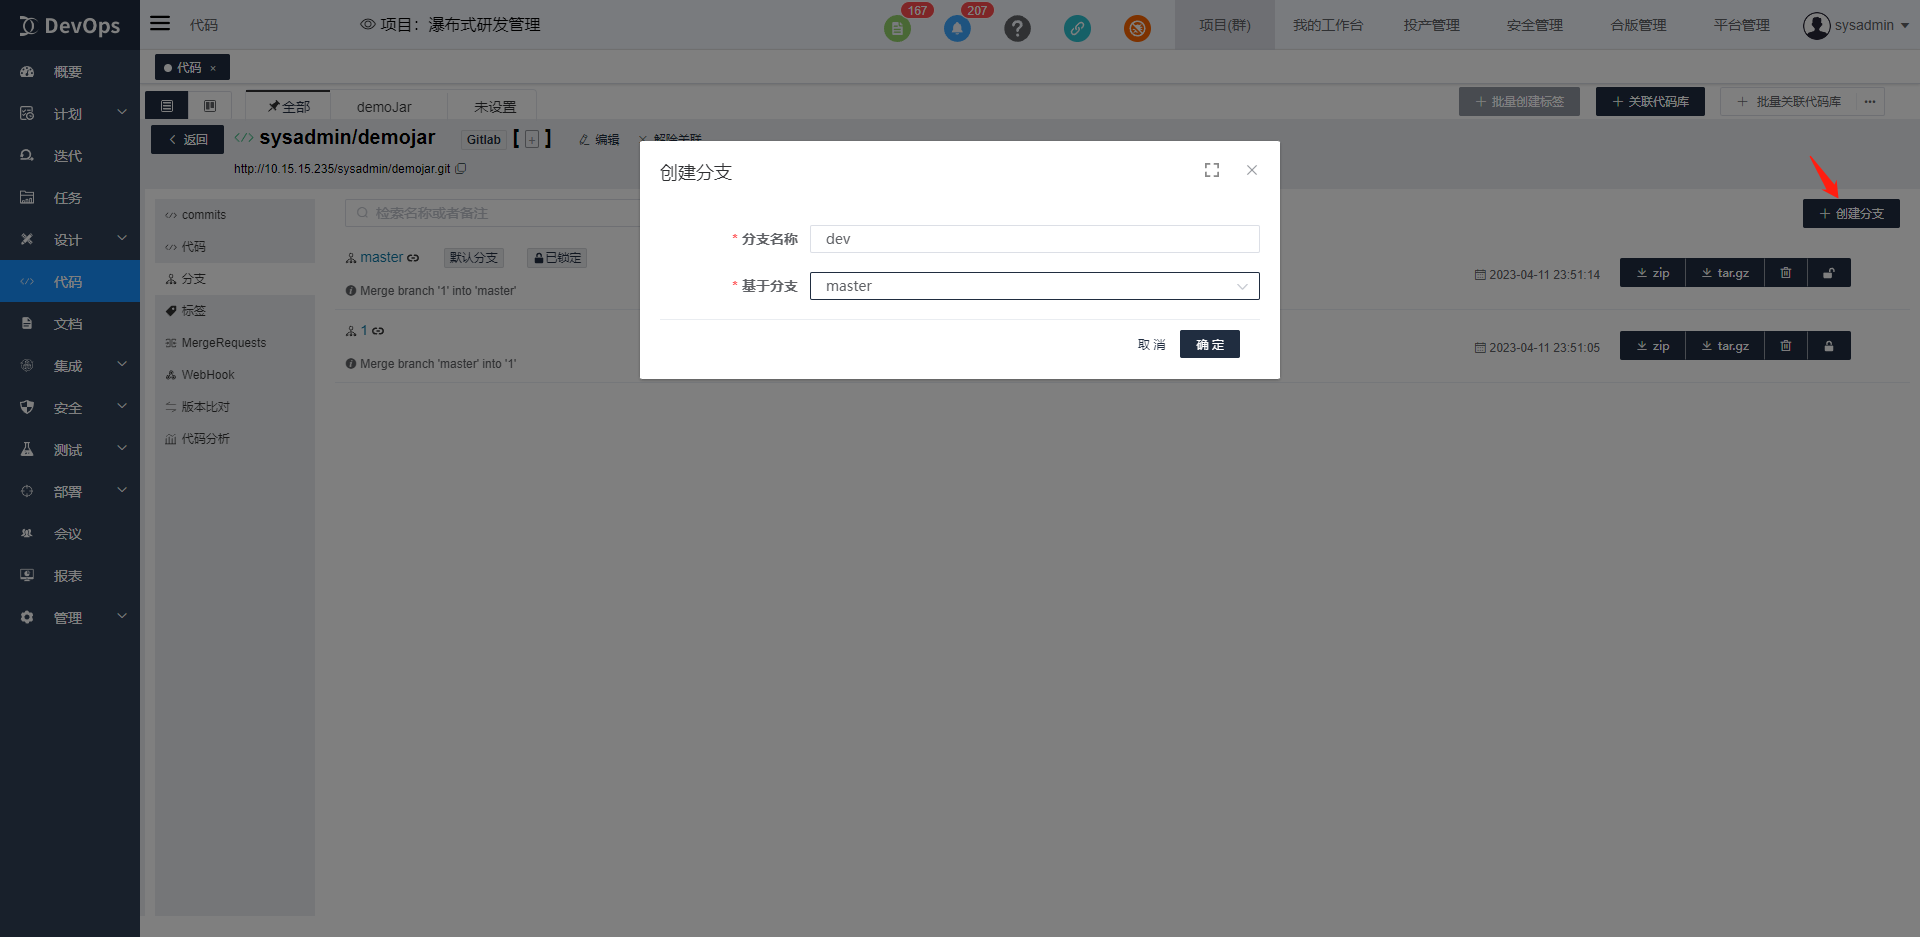Delete branch 1 with trash icon

[x=1786, y=346]
